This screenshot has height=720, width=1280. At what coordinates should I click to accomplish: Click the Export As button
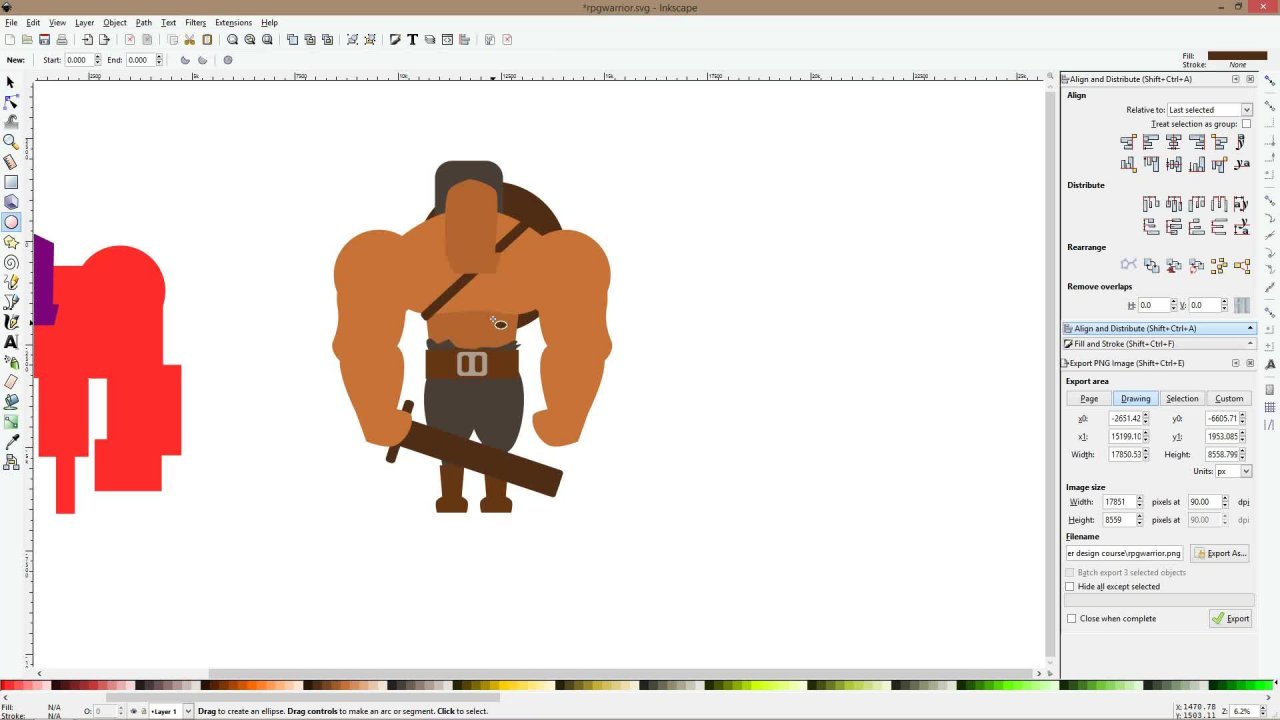[x=1220, y=553]
